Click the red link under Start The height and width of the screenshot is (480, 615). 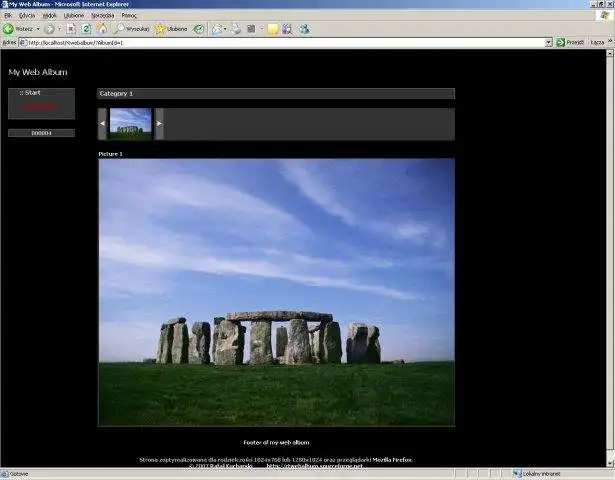41,106
